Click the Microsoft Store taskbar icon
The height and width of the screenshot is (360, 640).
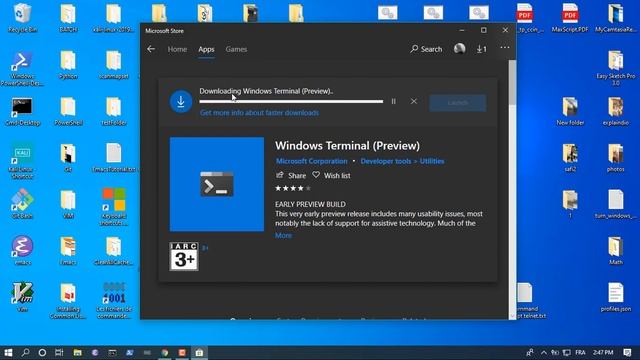tap(199, 353)
